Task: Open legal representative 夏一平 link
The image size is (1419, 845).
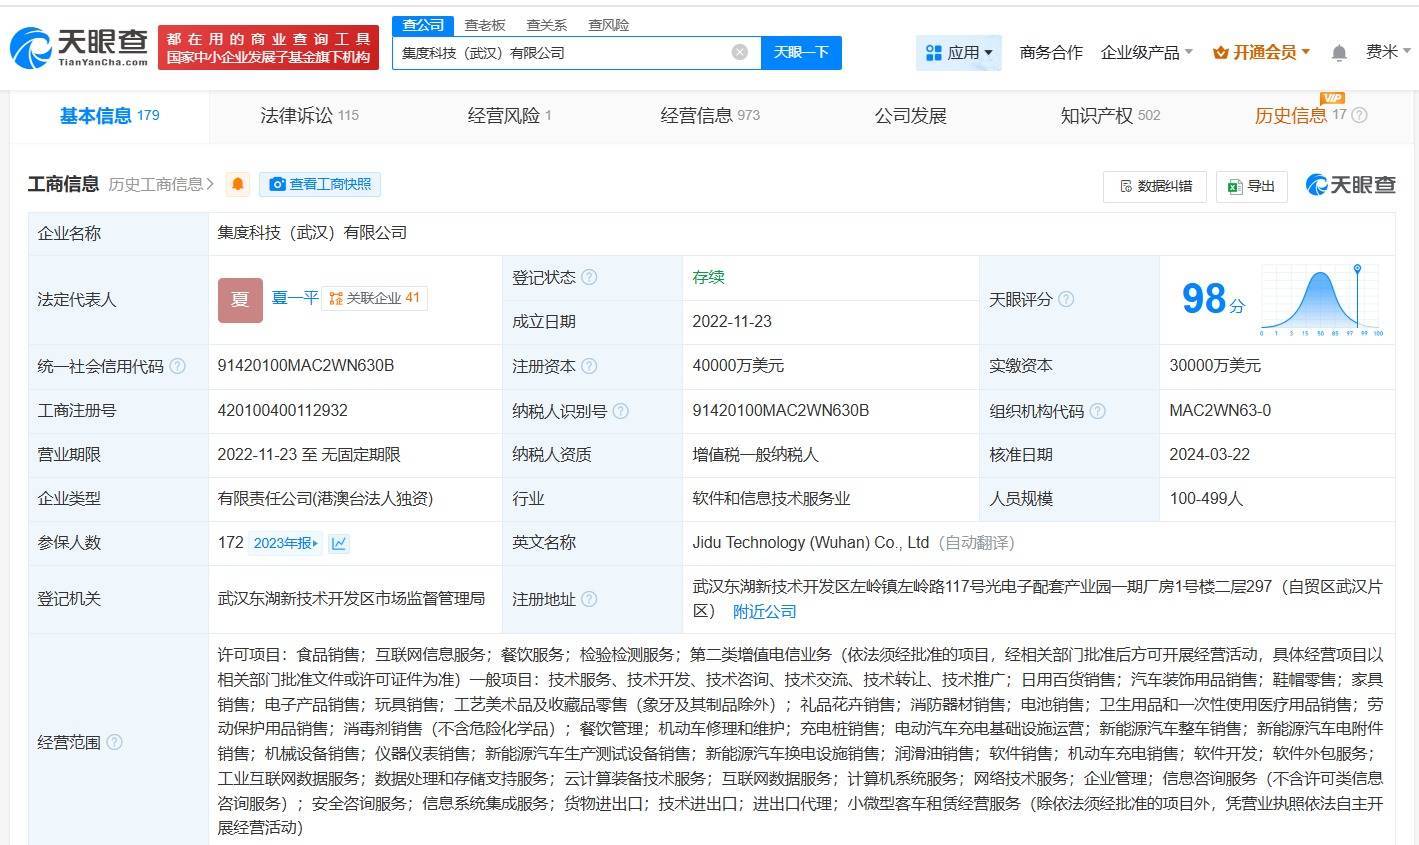Action: click(x=295, y=298)
